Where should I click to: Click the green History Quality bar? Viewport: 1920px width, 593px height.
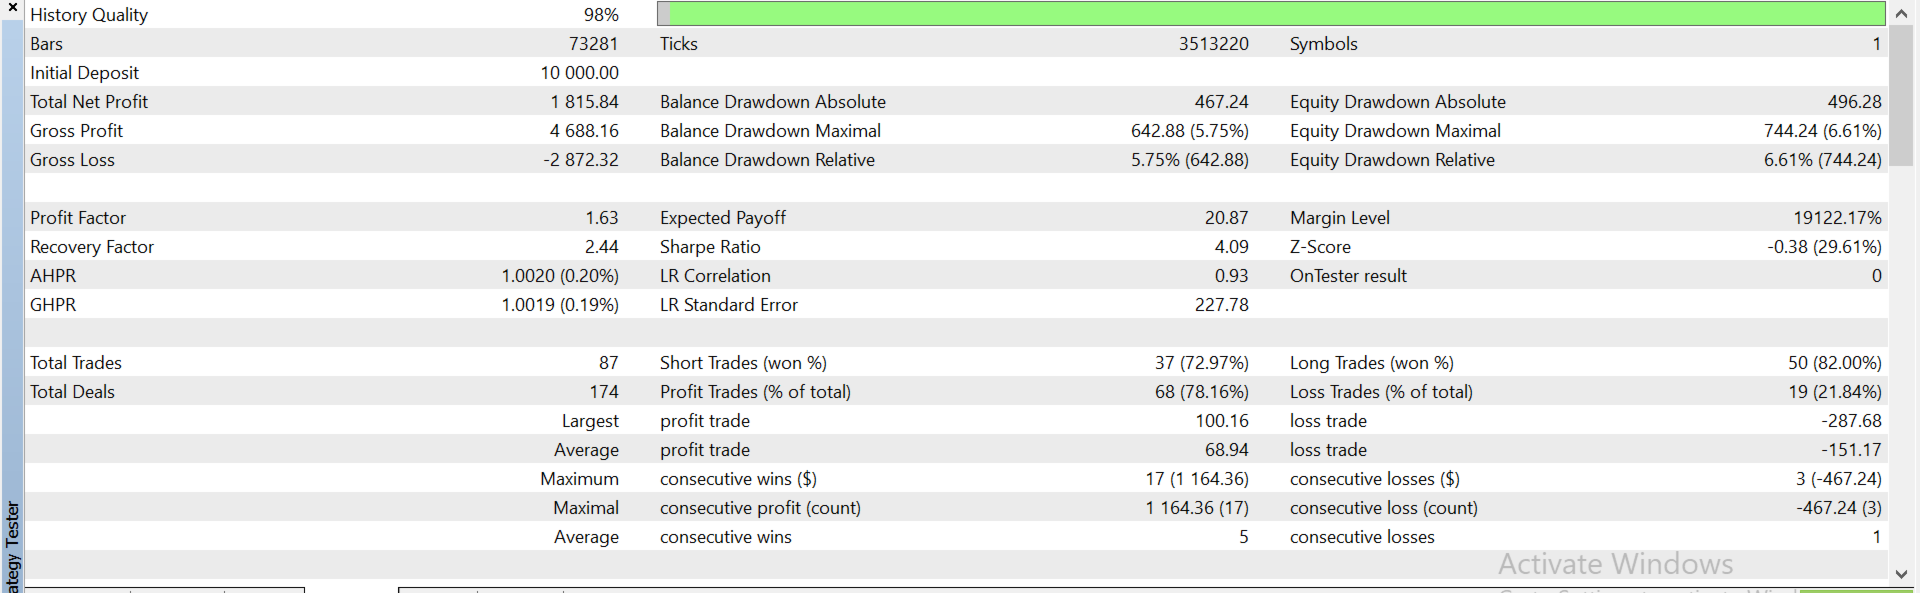coord(1270,14)
